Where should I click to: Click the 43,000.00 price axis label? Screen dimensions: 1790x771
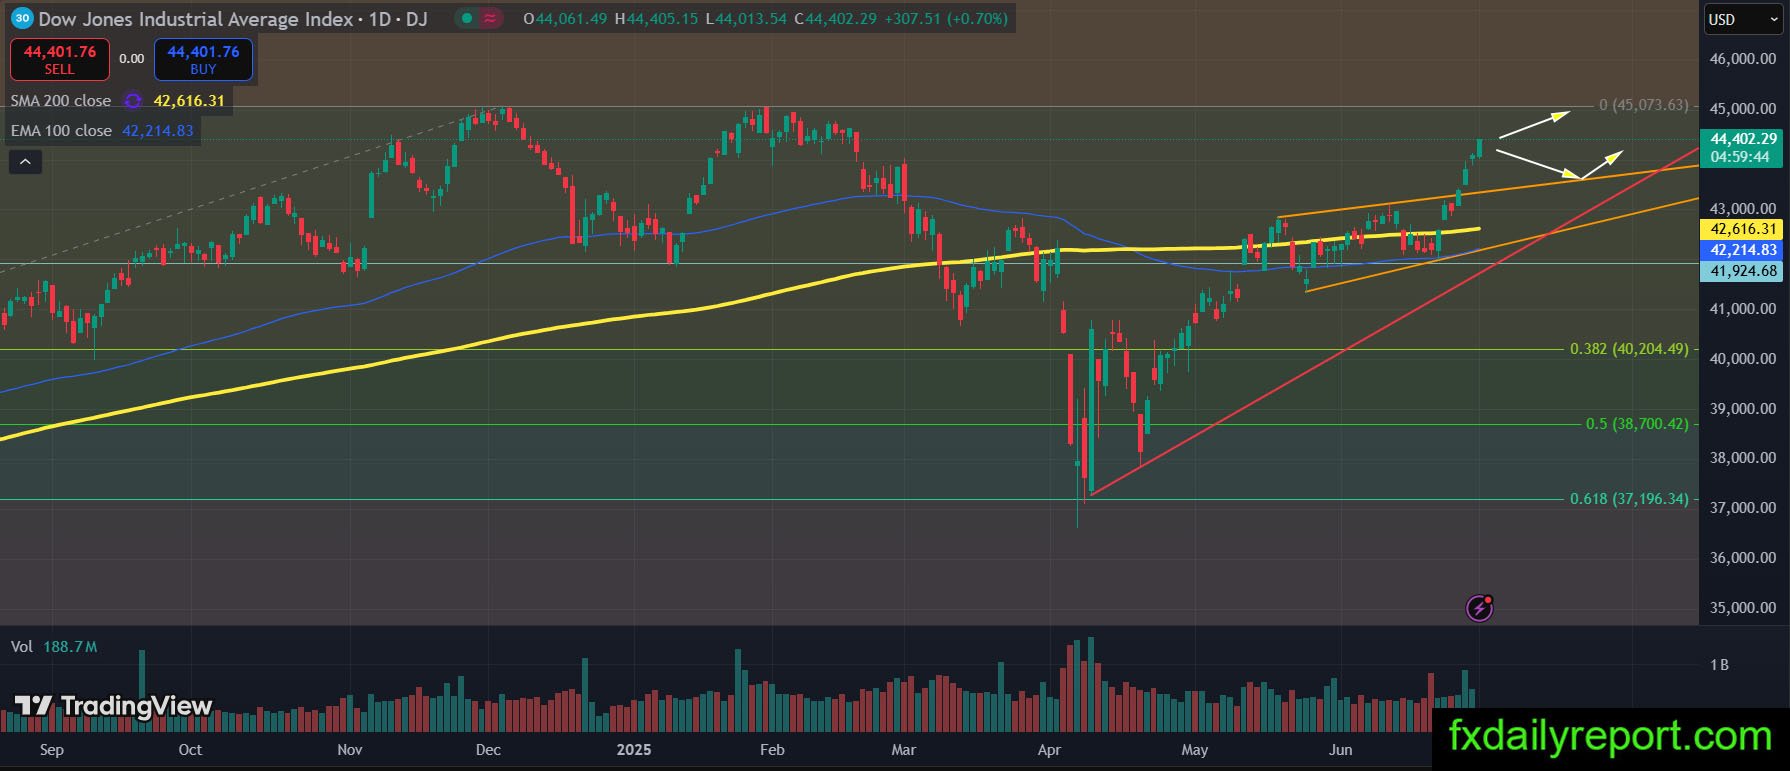coord(1743,209)
